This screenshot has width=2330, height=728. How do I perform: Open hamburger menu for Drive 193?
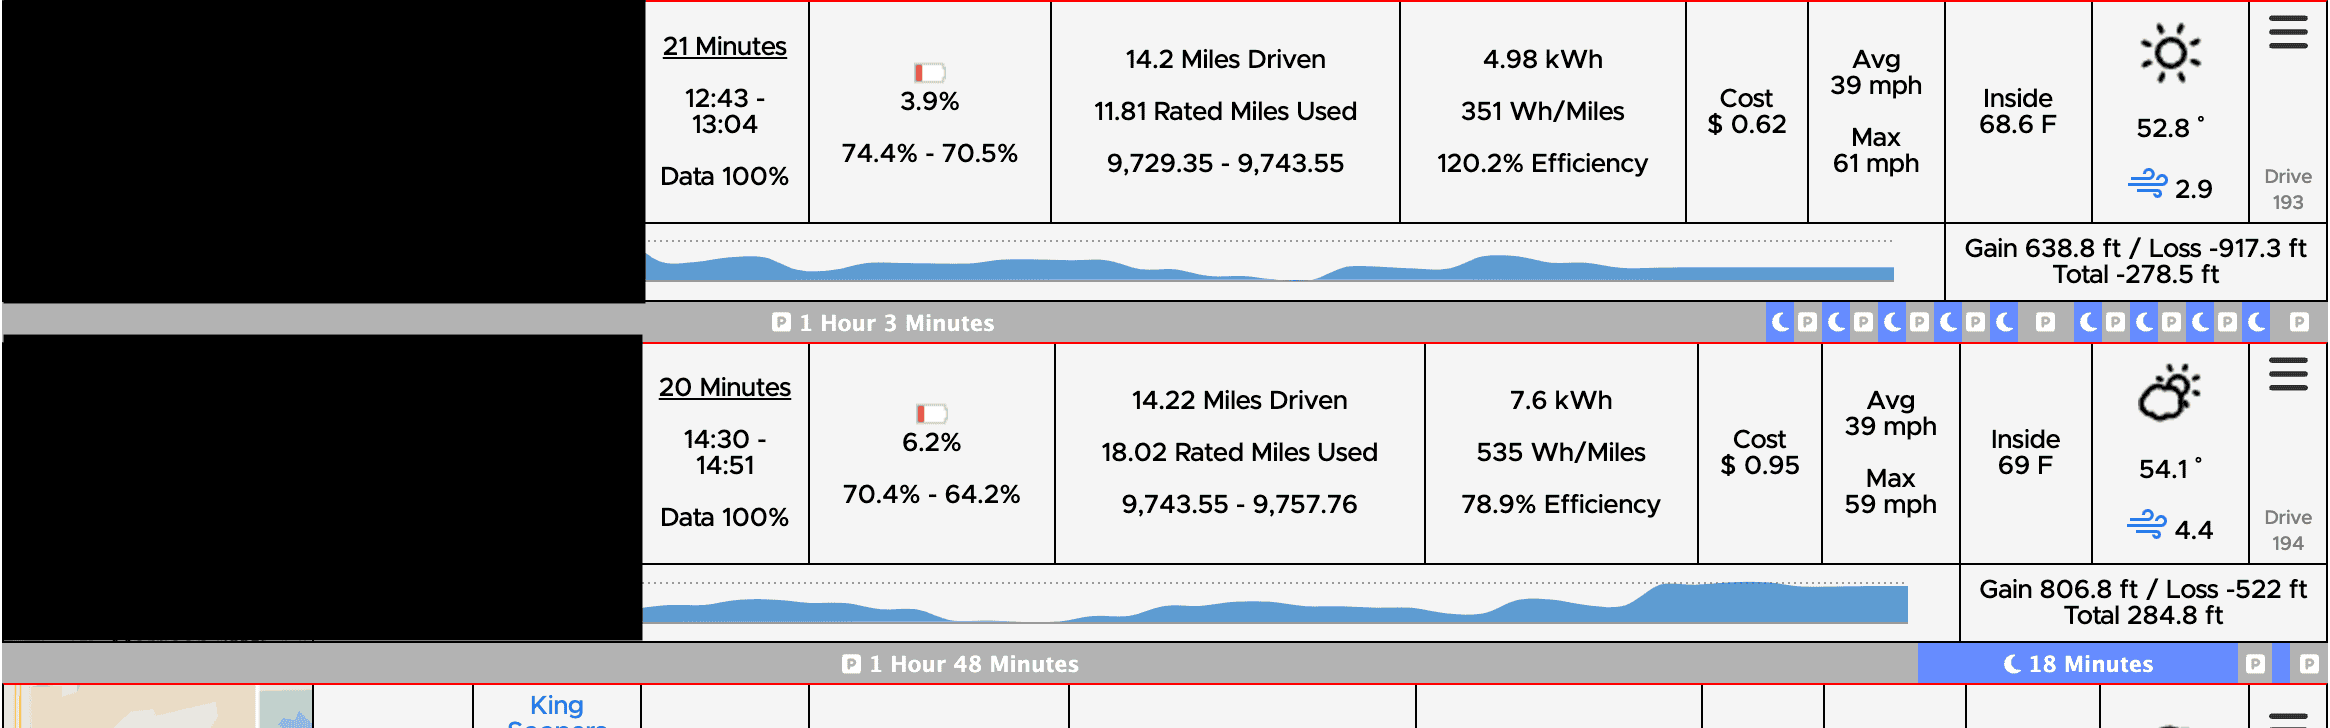(2288, 33)
